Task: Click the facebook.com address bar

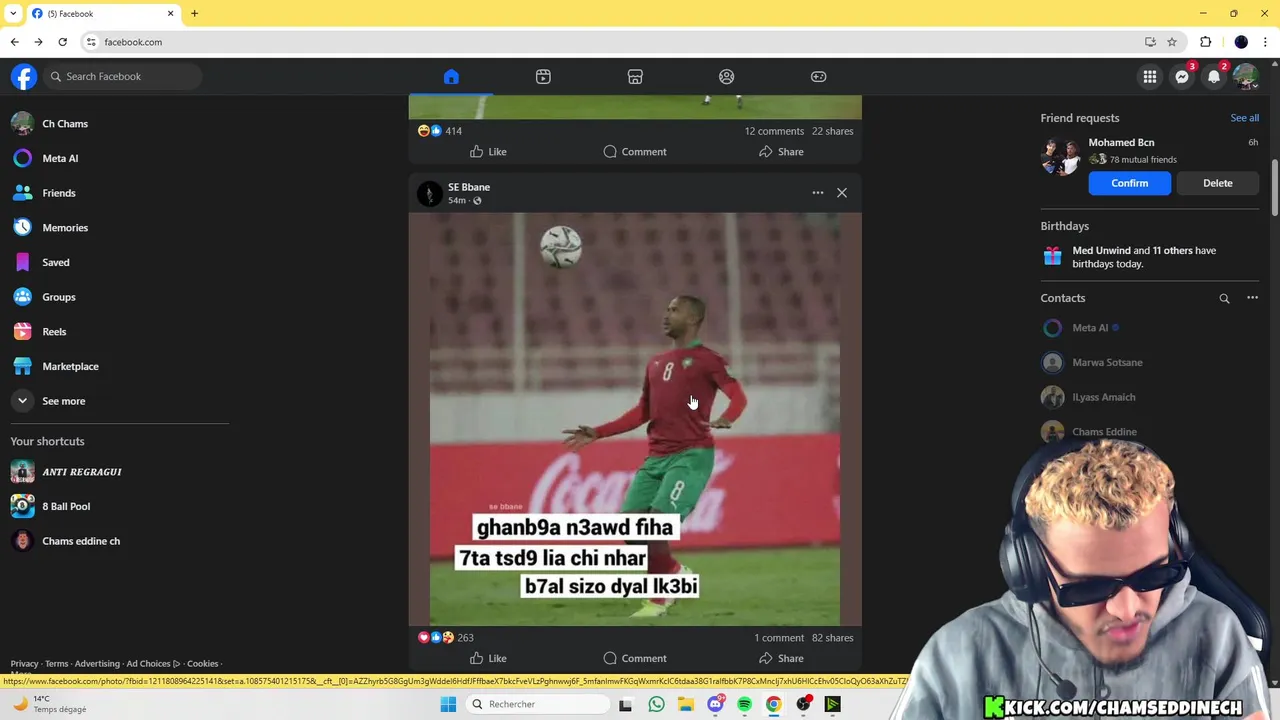Action: coord(620,42)
